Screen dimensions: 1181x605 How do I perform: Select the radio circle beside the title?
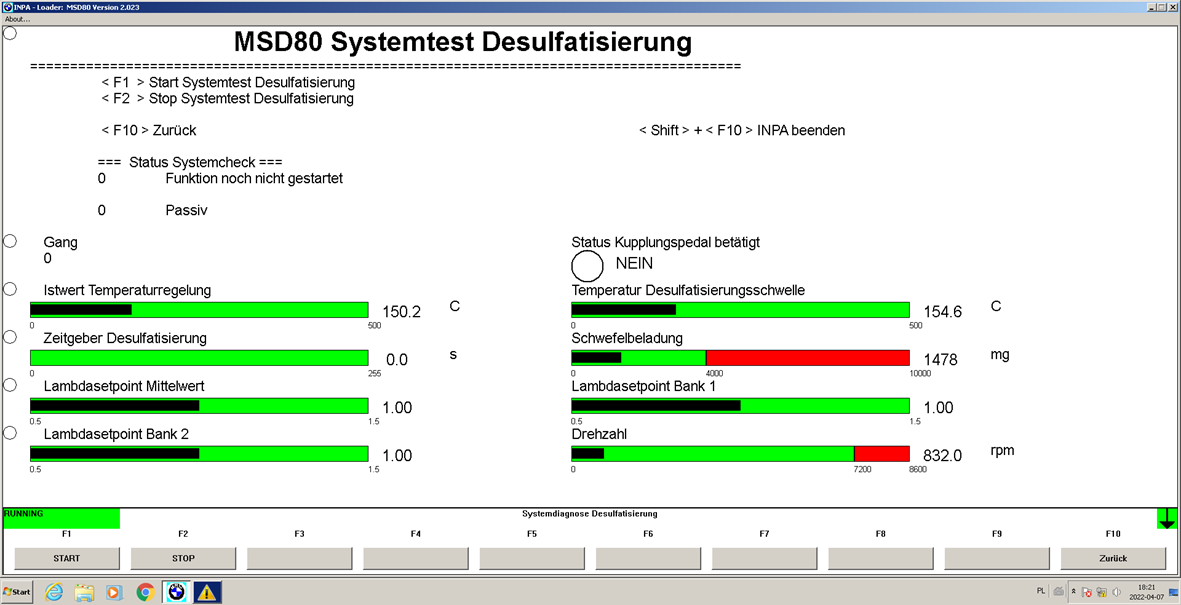pyautogui.click(x=11, y=34)
